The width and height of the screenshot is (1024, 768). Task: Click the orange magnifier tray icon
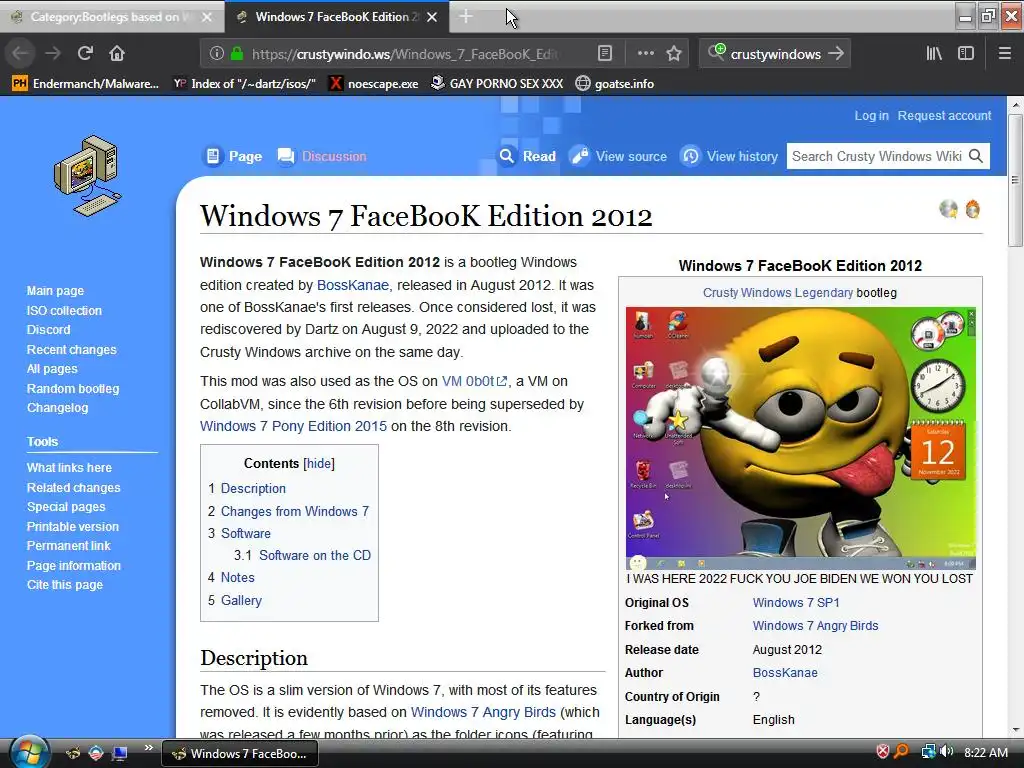pos(901,752)
